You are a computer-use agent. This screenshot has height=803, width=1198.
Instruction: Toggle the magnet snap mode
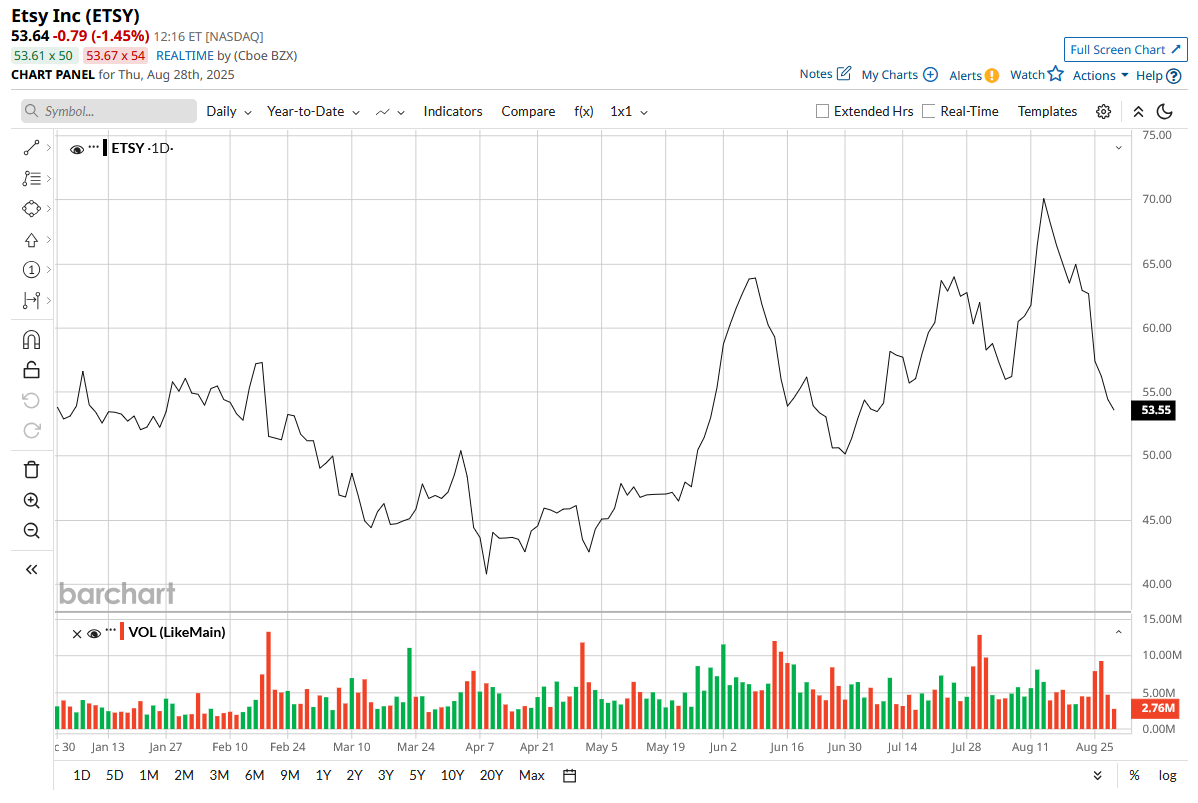(x=31, y=339)
